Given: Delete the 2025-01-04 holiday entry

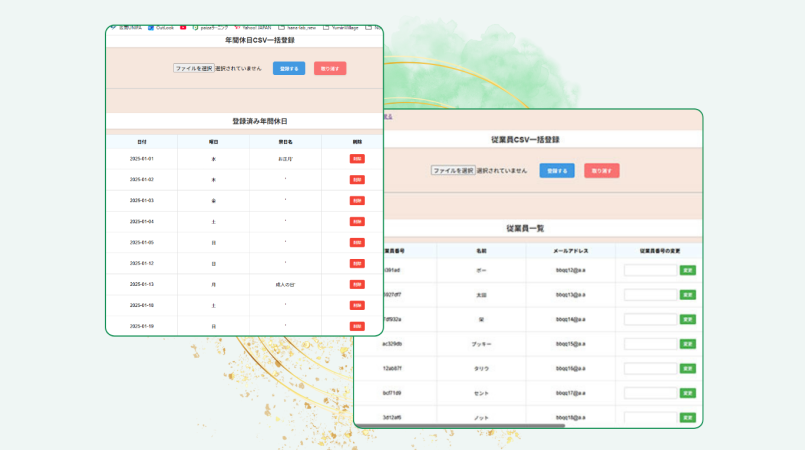Looking at the screenshot, I should pos(357,222).
